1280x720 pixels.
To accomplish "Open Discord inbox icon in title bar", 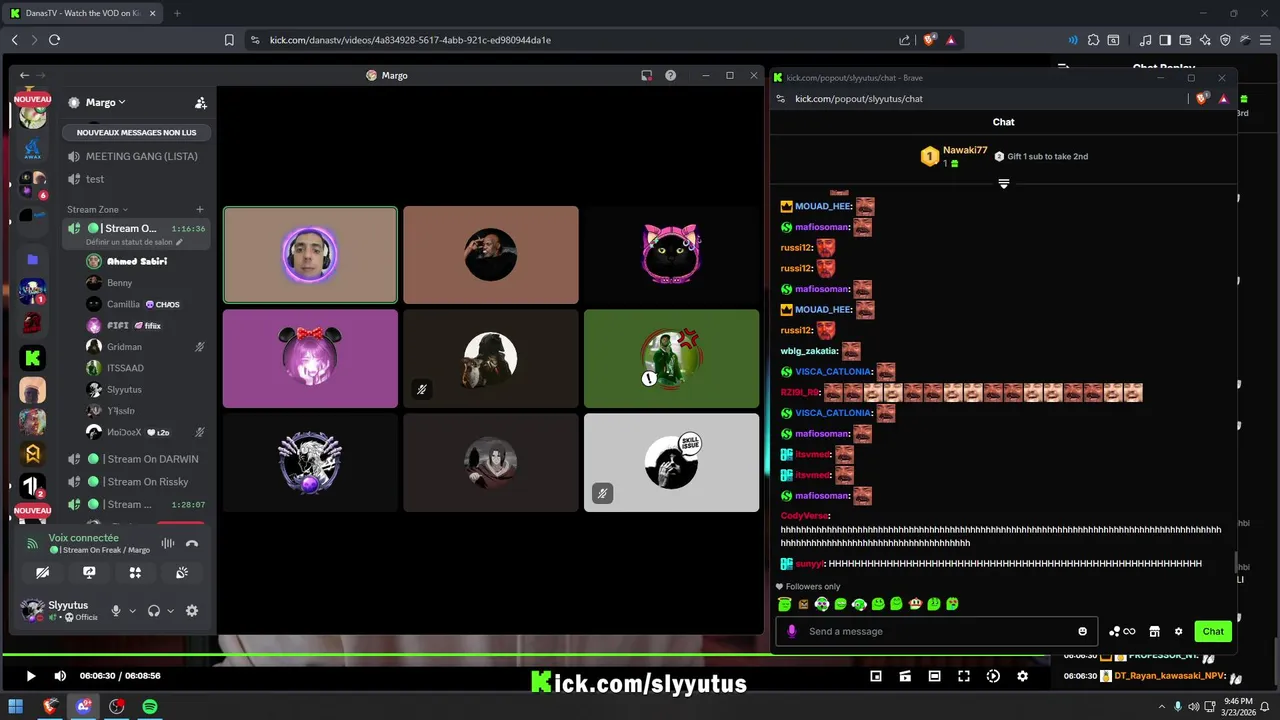I will tap(647, 75).
